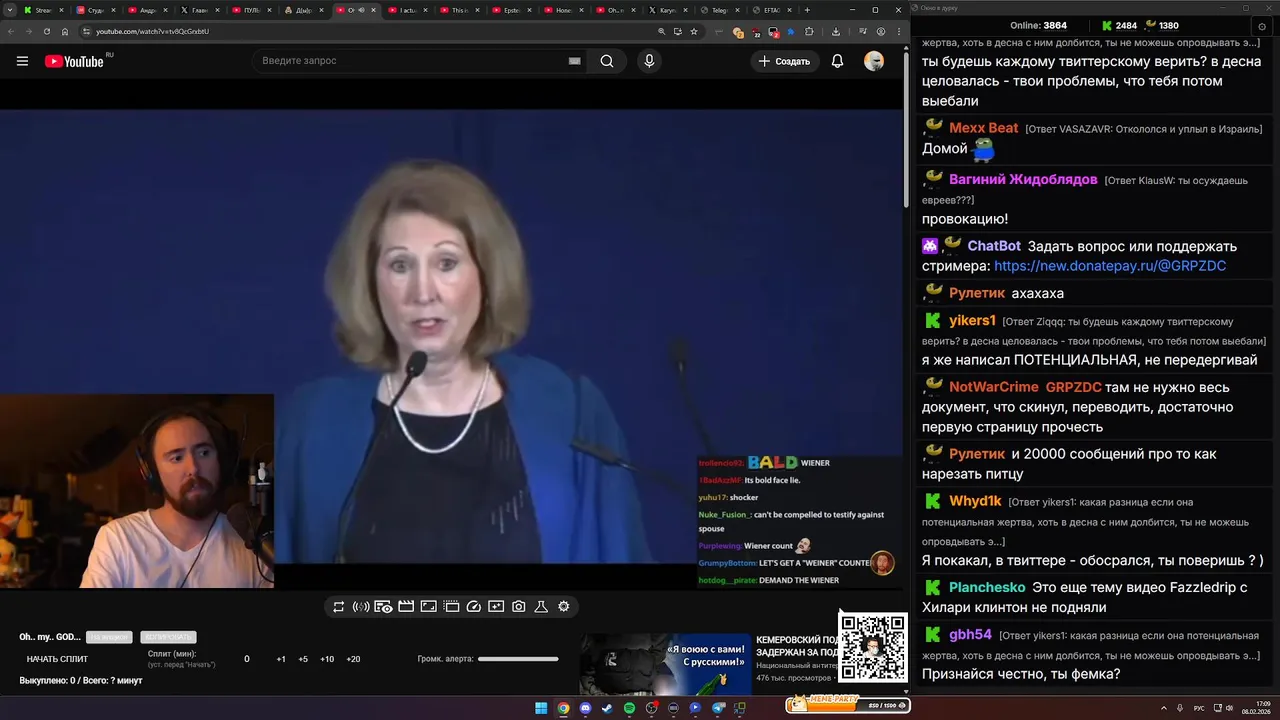Click the Создать button
This screenshot has width=1280, height=720.
point(785,61)
